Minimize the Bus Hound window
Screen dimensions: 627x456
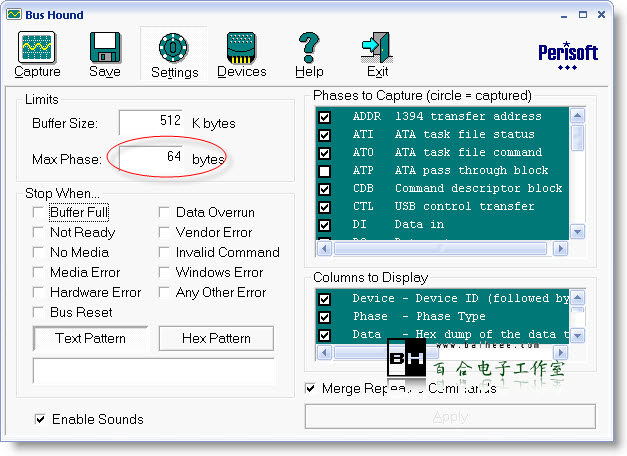(564, 15)
